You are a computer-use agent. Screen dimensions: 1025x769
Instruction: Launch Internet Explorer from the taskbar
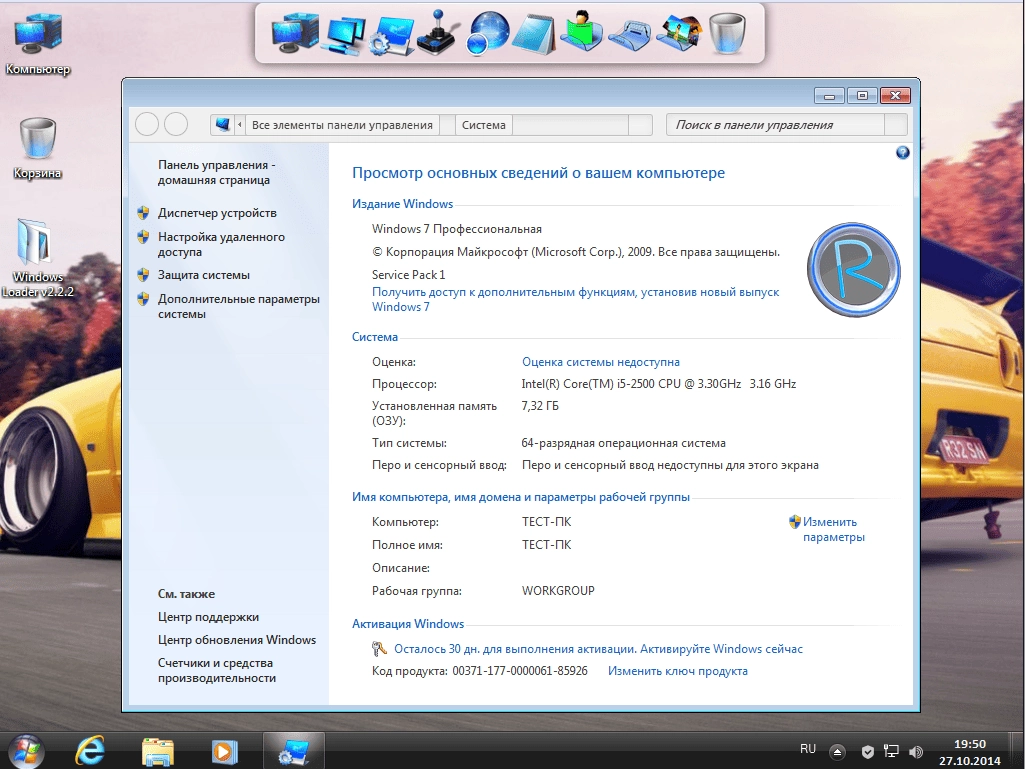click(x=90, y=750)
